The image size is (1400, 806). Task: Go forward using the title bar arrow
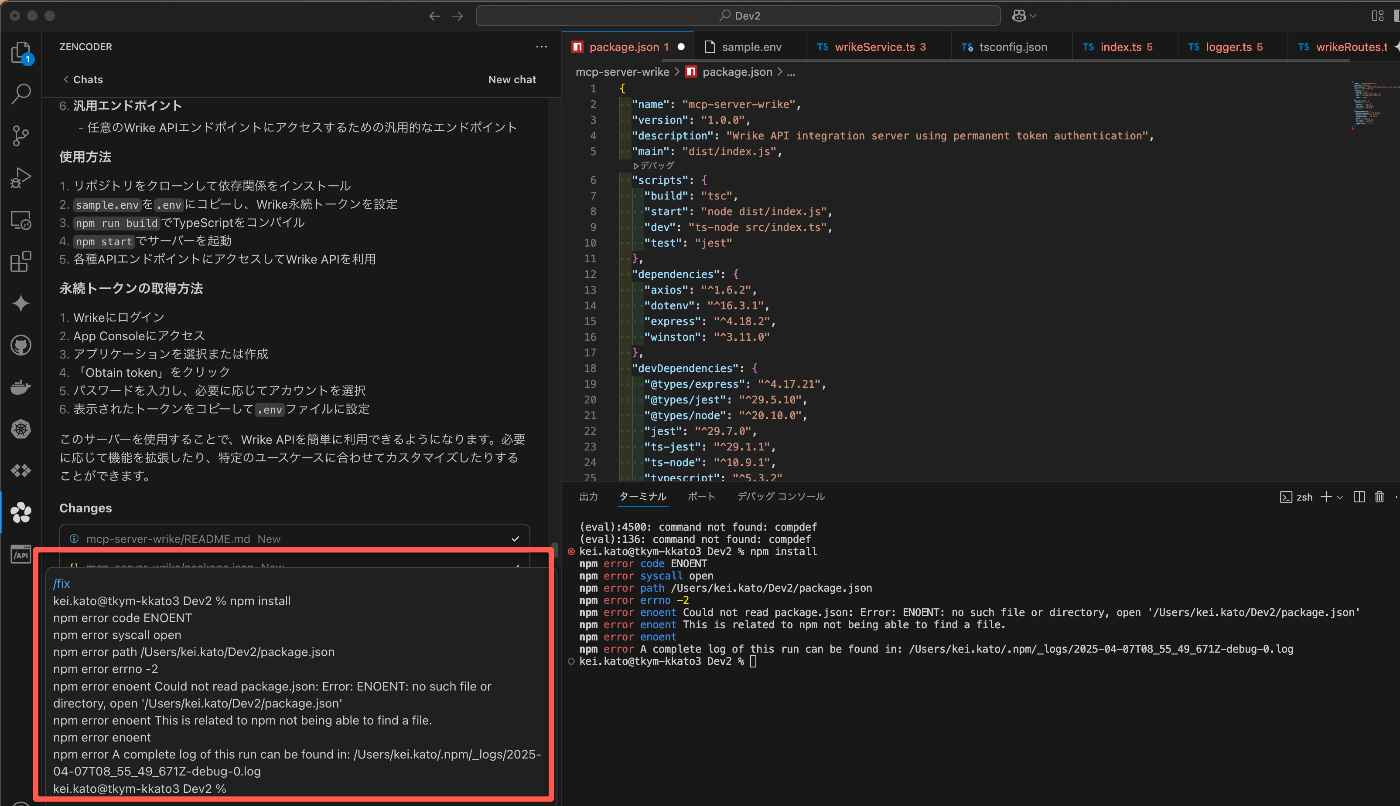458,16
